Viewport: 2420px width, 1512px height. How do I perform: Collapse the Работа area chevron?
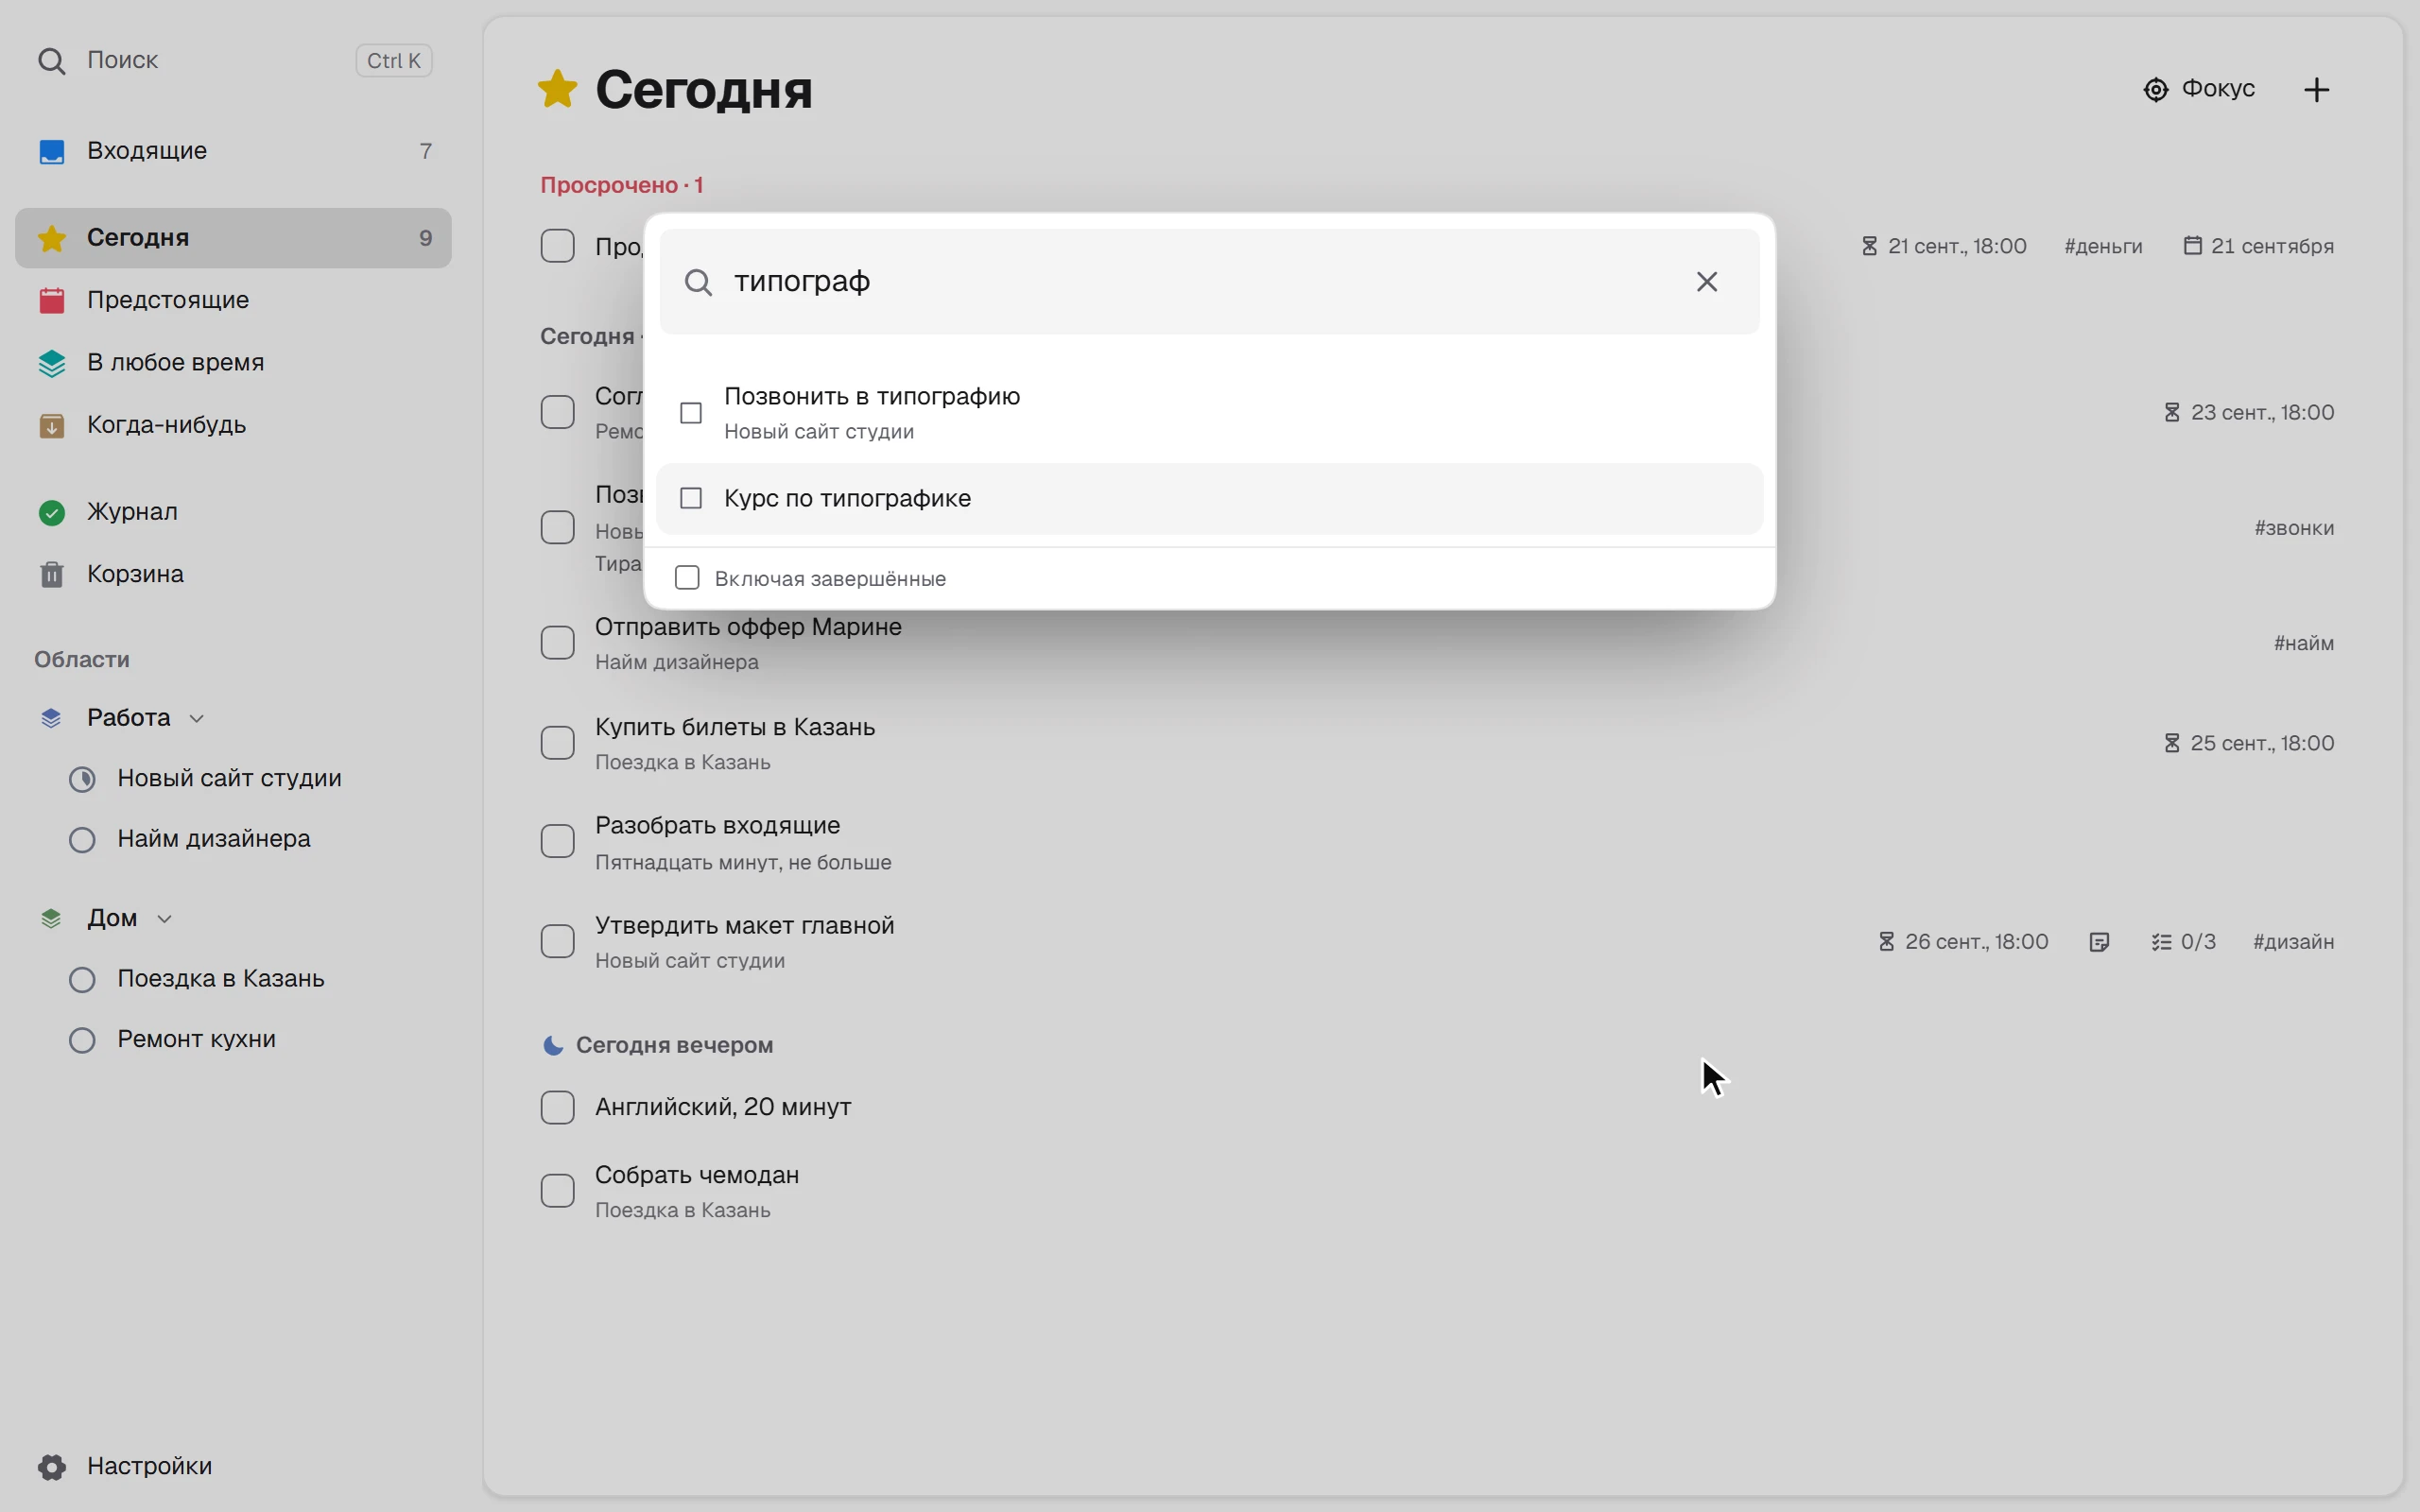(x=197, y=719)
